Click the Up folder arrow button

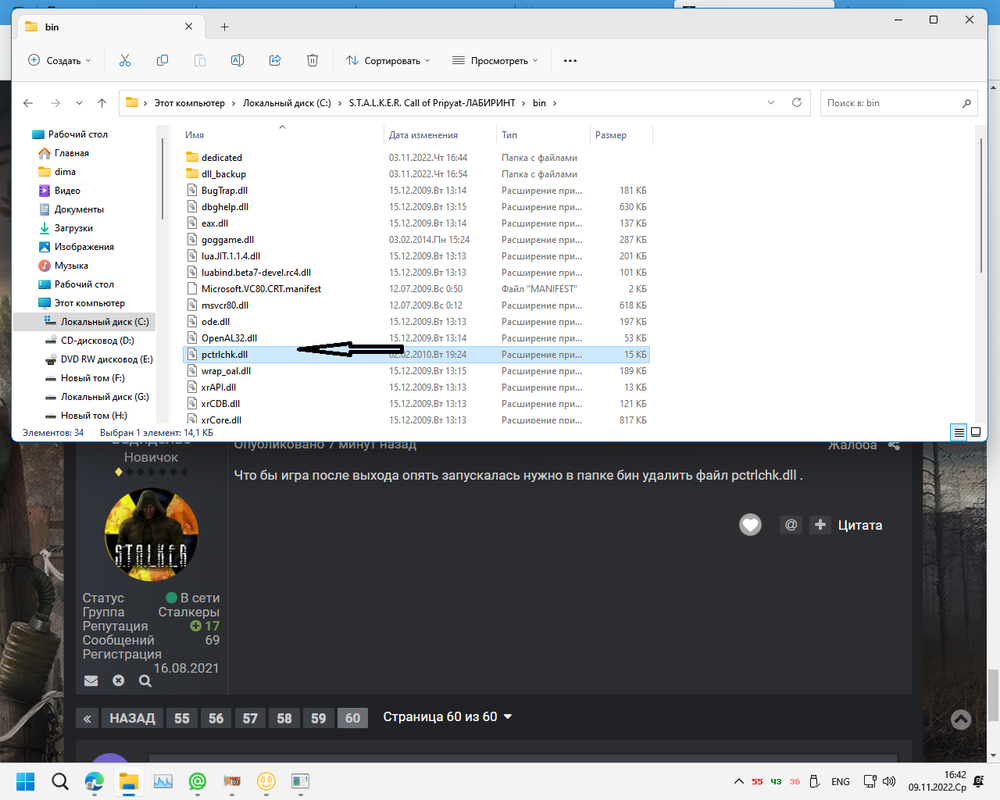(x=102, y=103)
